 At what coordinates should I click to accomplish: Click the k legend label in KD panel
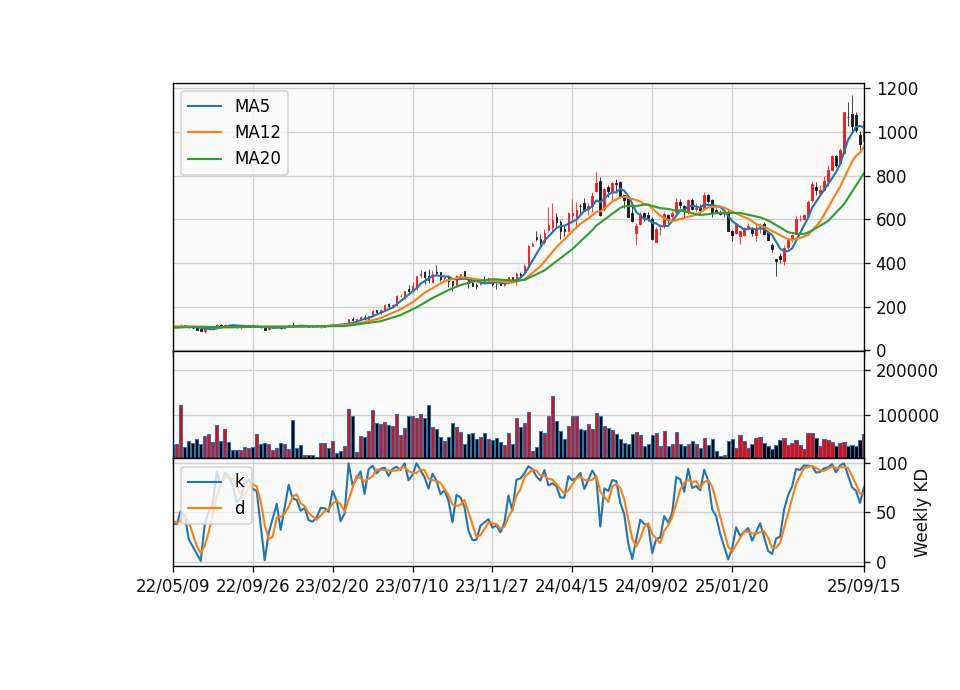pos(239,481)
